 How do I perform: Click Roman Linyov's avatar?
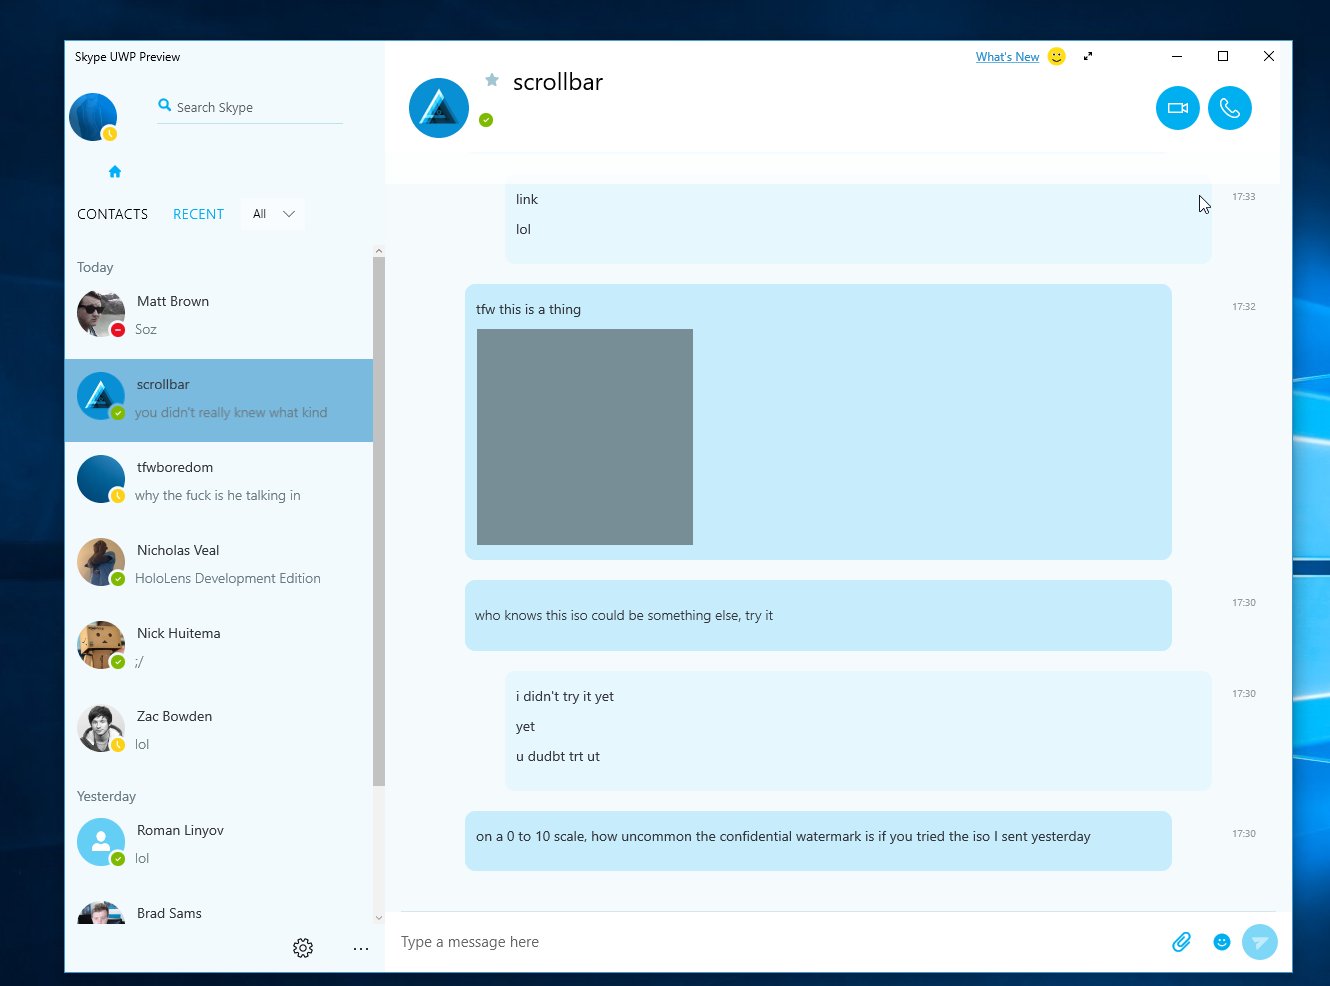click(101, 842)
